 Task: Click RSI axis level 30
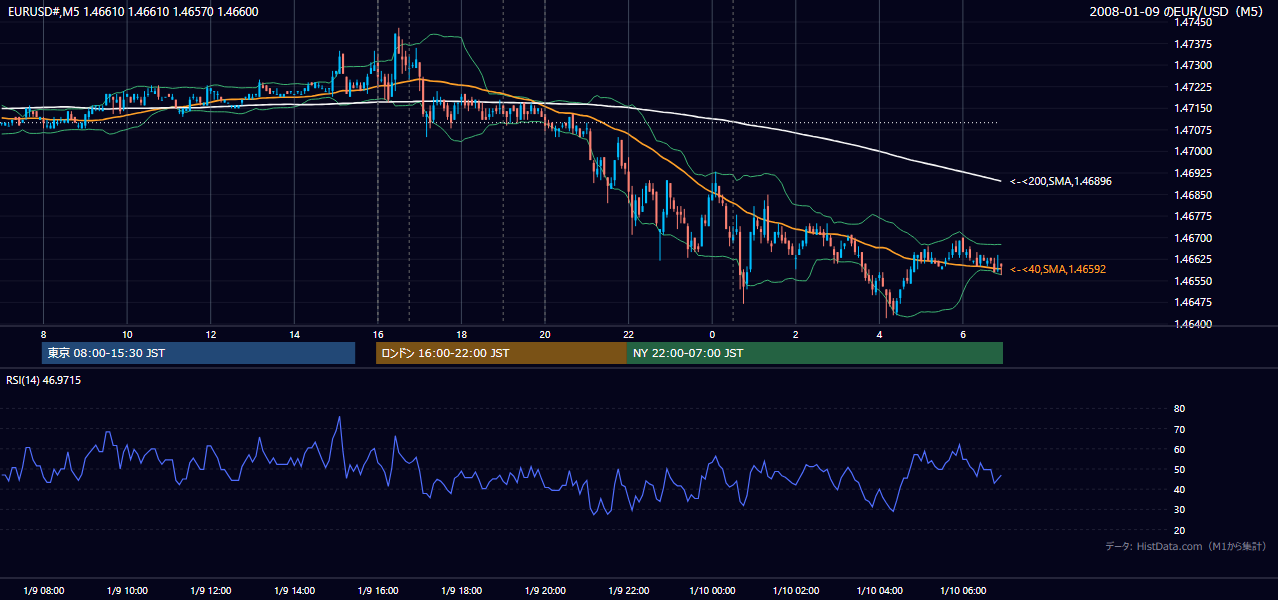pos(1180,510)
